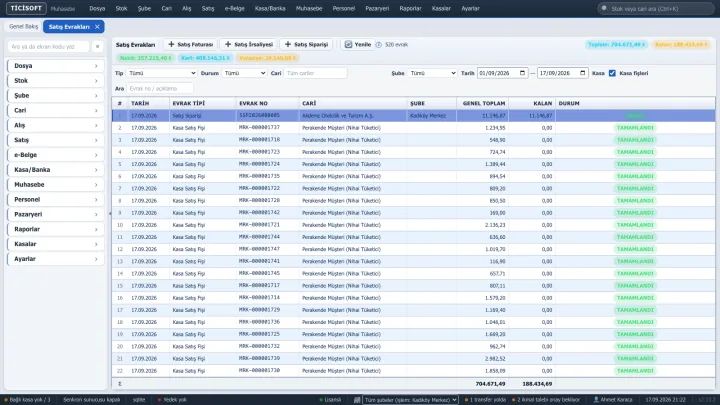
Task: Open the Raporlar menu in the top bar
Action: coord(411,8)
